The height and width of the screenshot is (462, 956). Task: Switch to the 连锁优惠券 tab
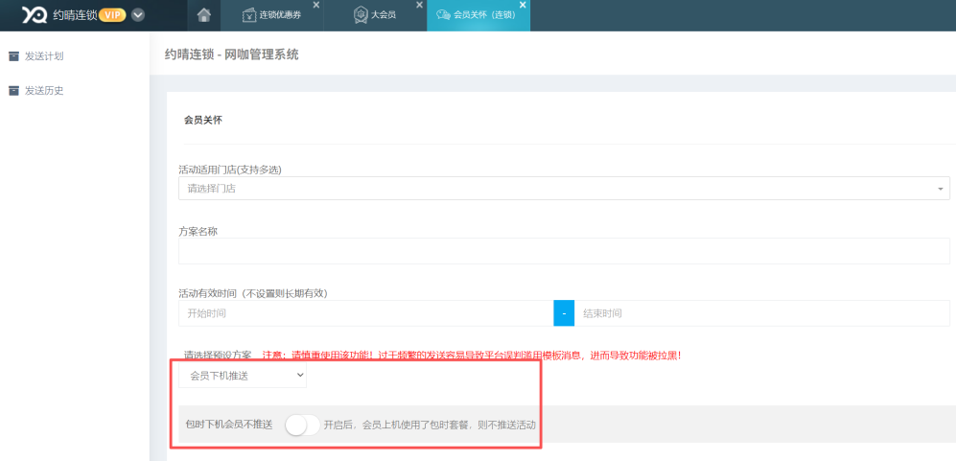click(271, 15)
